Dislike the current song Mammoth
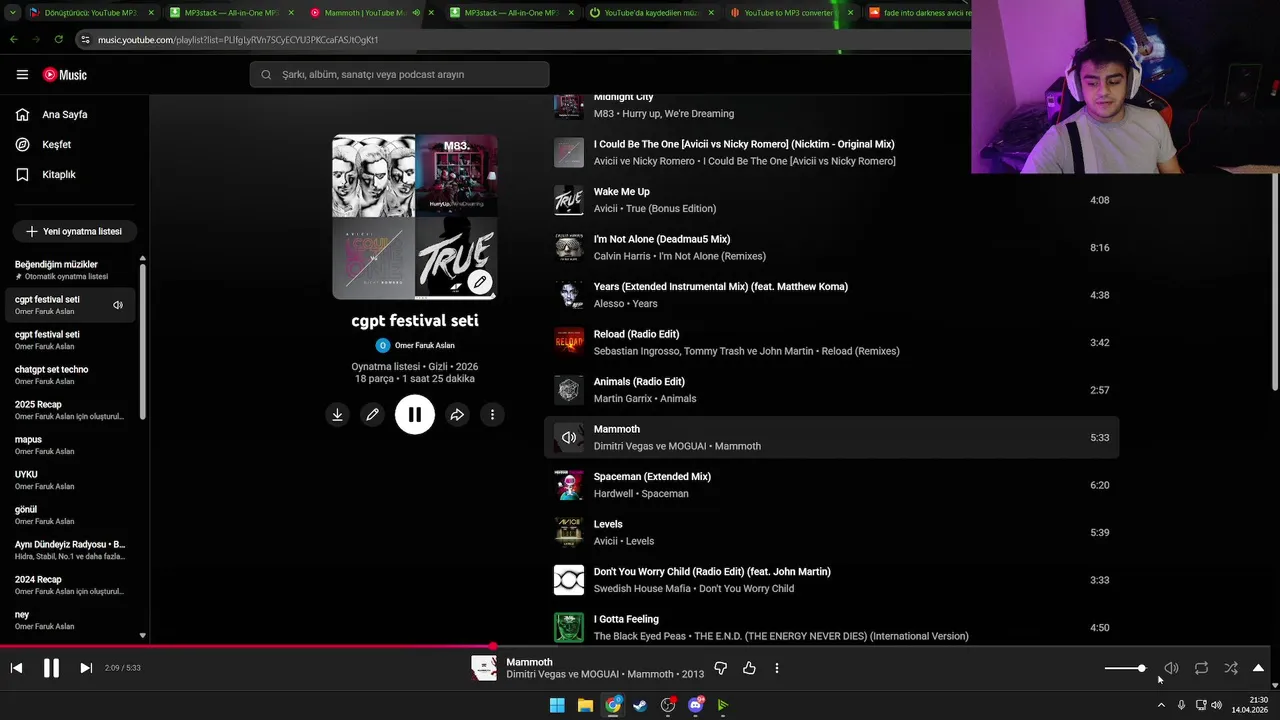The height and width of the screenshot is (720, 1280). (720, 668)
